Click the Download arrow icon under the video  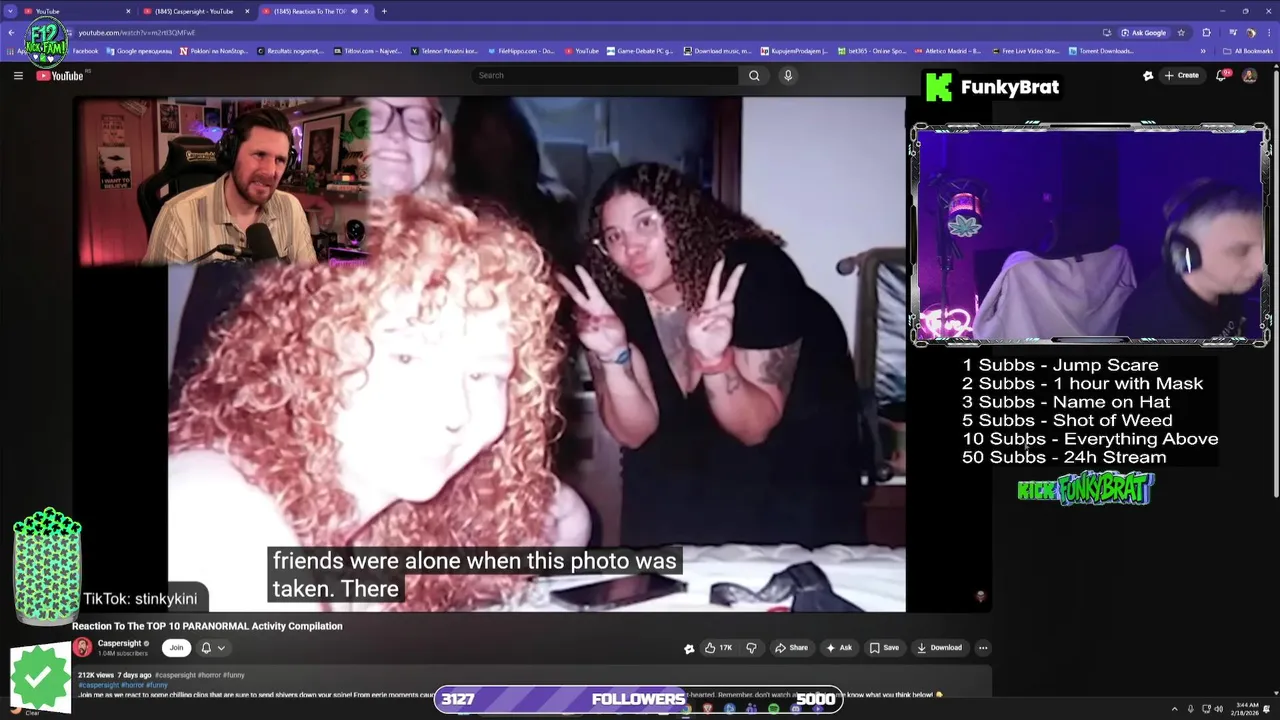click(922, 647)
